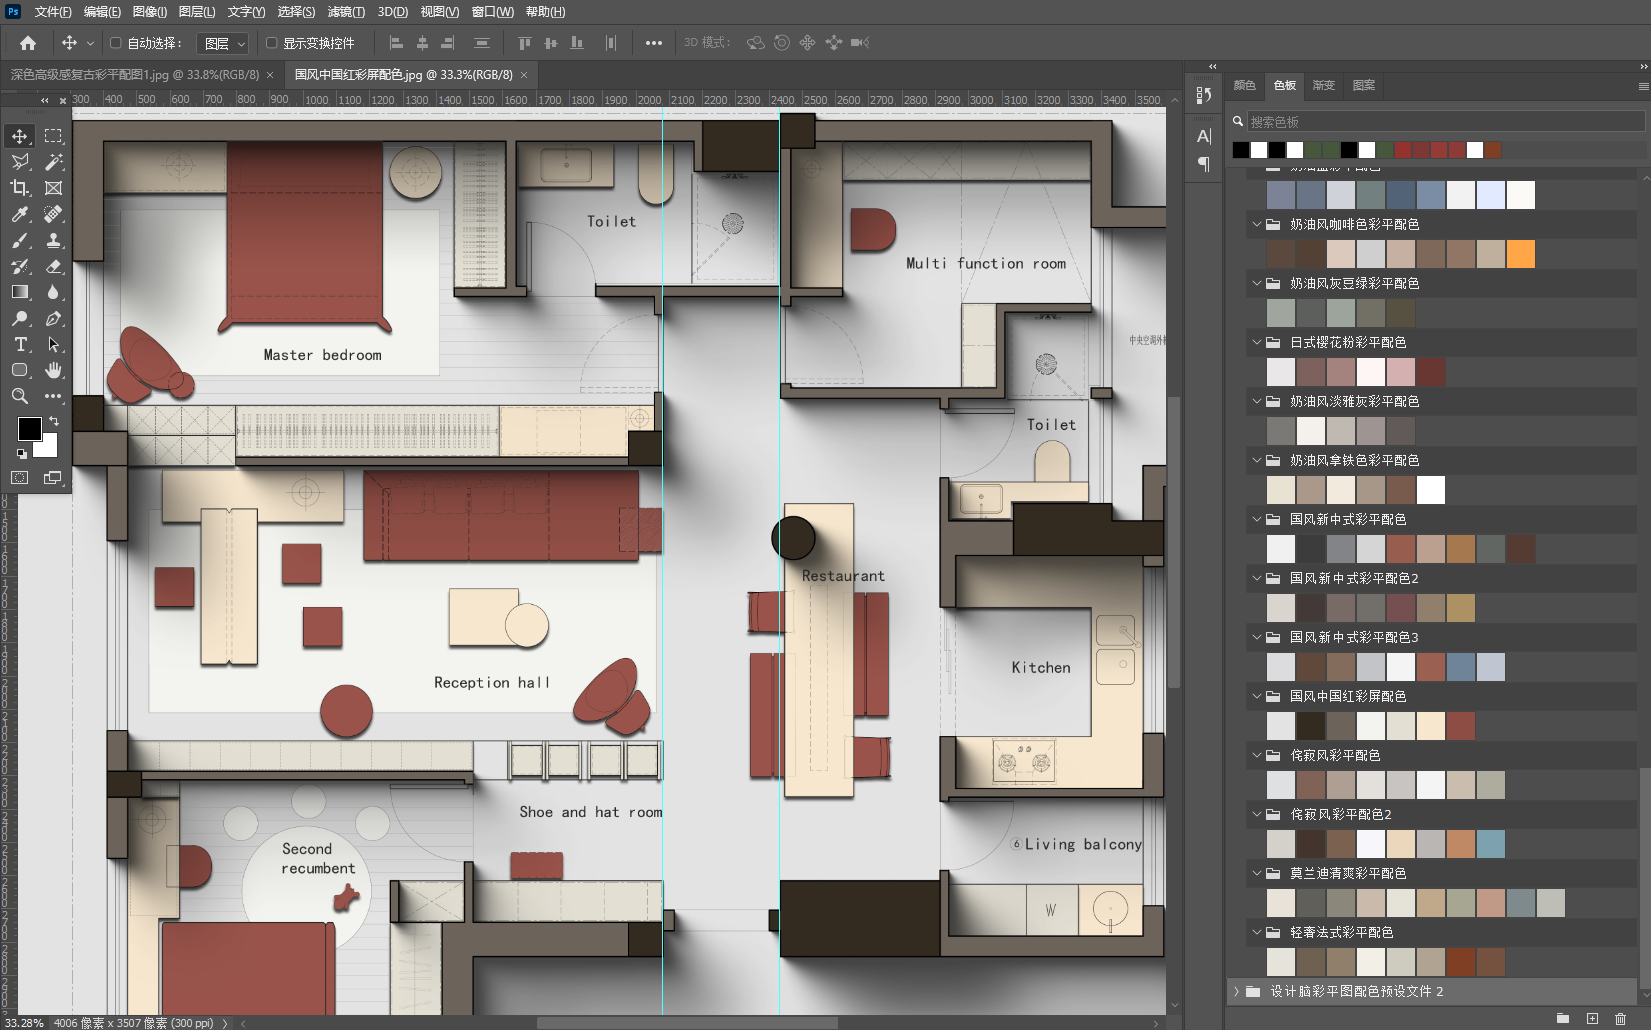The height and width of the screenshot is (1030, 1651).
Task: Open the character panel icon in side strip
Action: [x=1204, y=136]
